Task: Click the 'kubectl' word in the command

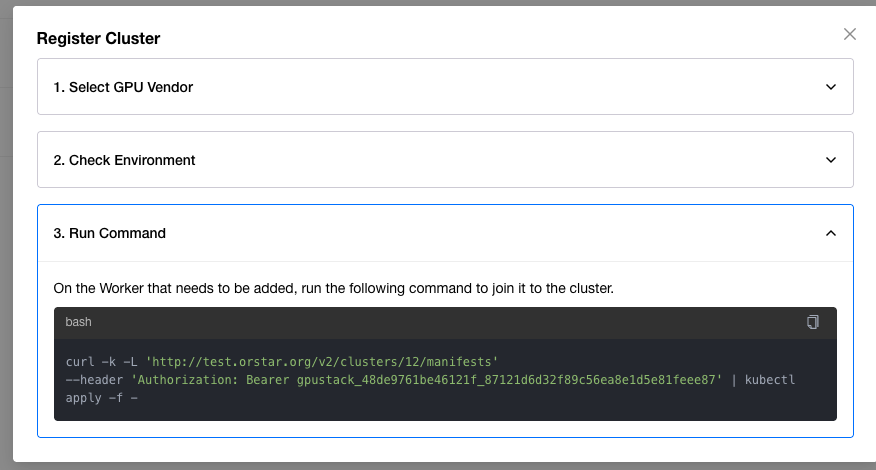Action: pyautogui.click(x=769, y=380)
